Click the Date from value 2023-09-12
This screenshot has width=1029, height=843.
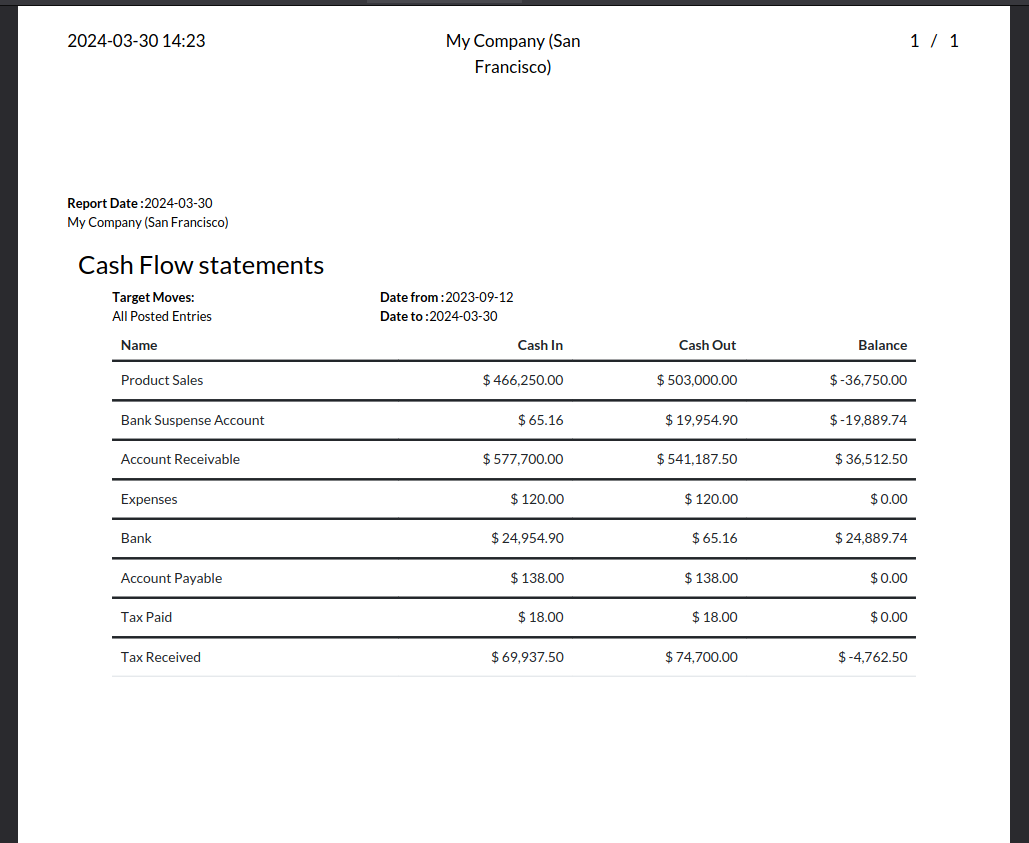tap(479, 297)
